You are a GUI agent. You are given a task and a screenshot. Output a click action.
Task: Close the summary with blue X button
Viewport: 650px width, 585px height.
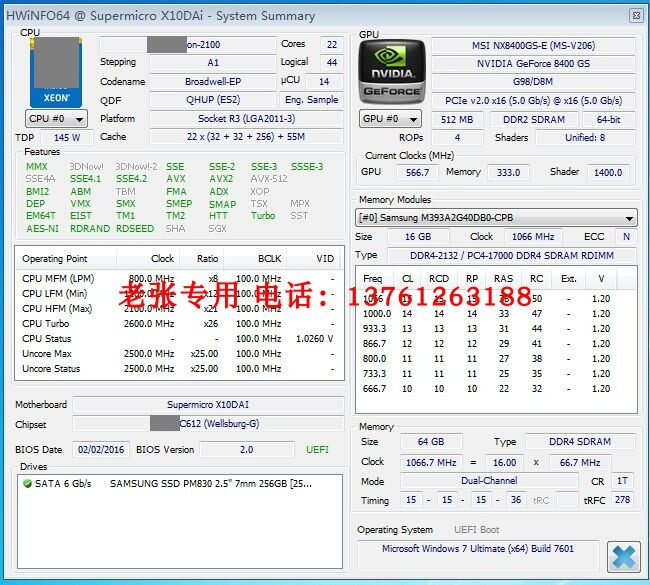(623, 557)
